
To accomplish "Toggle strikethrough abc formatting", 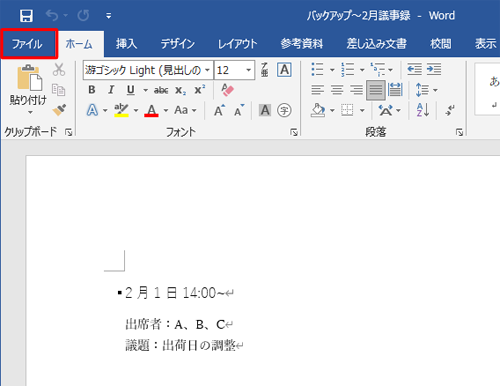I will pyautogui.click(x=161, y=90).
